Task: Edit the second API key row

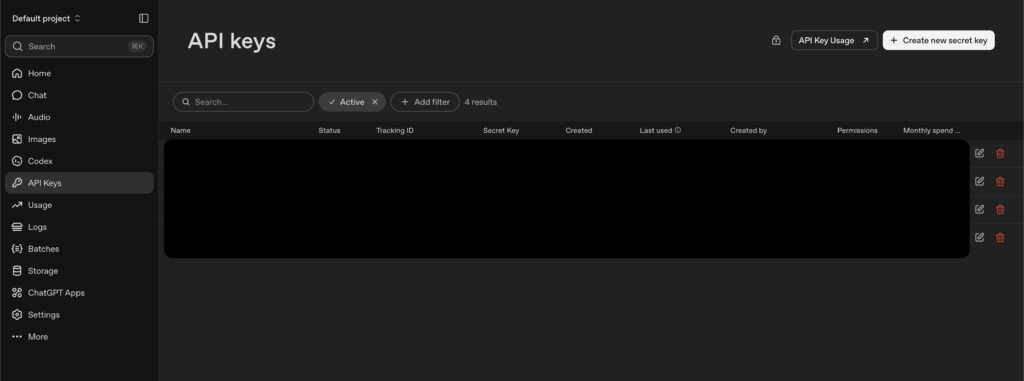Action: click(x=979, y=182)
